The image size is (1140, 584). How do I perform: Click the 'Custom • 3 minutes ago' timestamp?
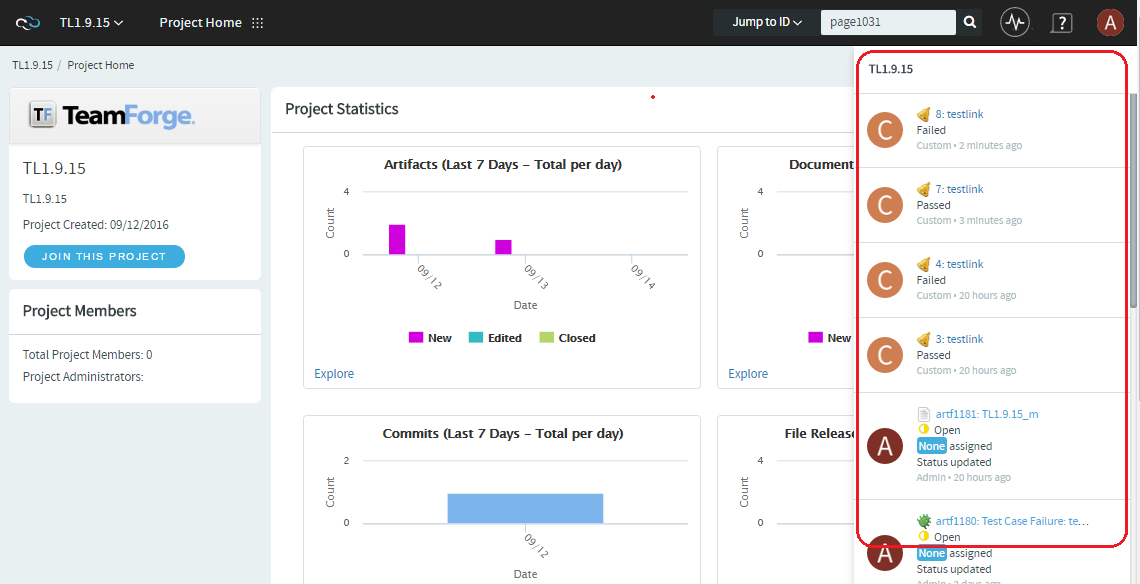pyautogui.click(x=969, y=220)
